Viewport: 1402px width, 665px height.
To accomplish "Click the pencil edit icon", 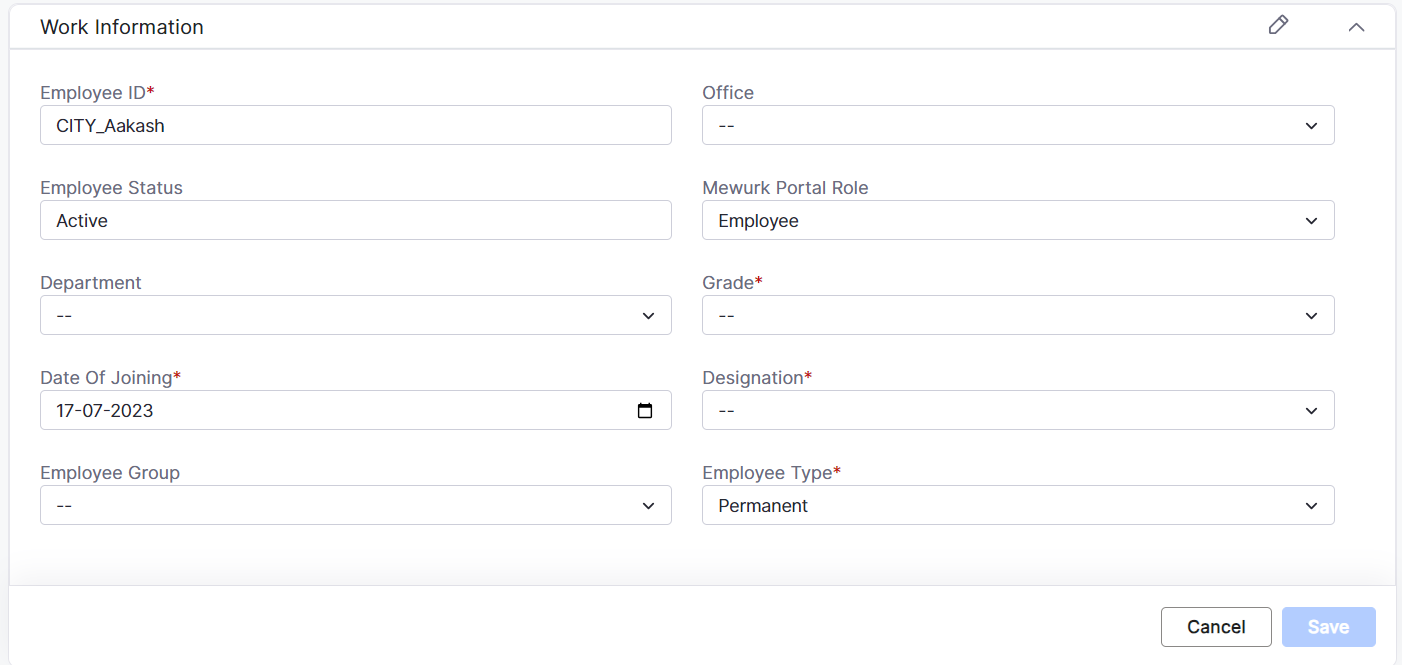I will tap(1278, 26).
